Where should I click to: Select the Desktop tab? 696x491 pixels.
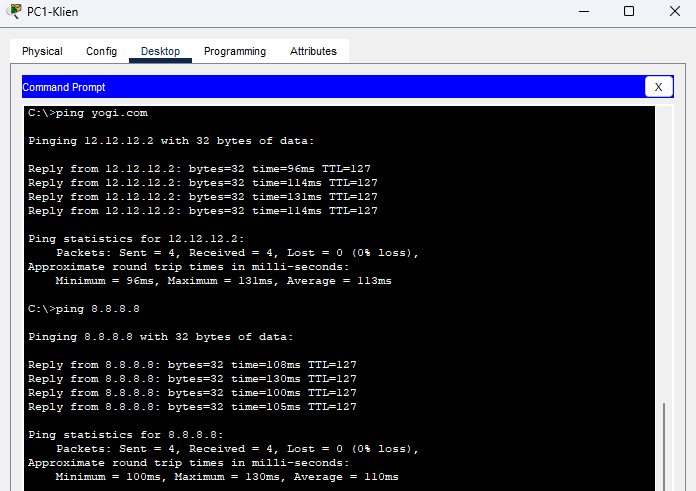160,51
